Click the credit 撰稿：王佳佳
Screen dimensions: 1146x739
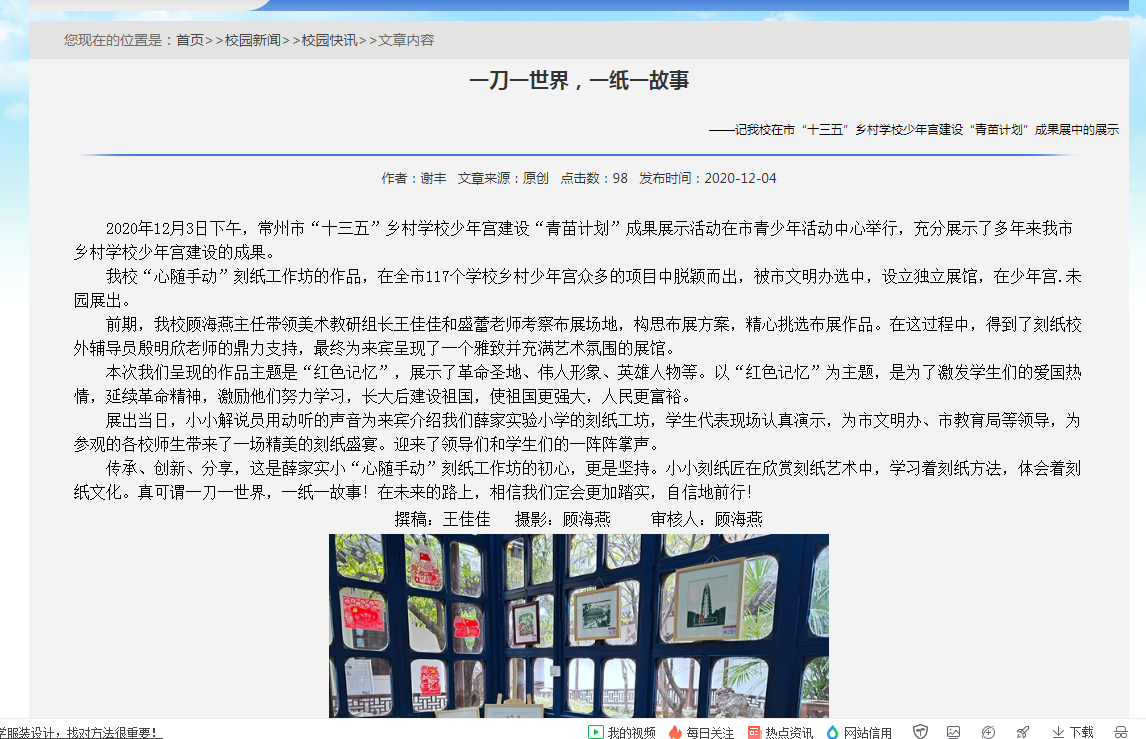point(442,519)
